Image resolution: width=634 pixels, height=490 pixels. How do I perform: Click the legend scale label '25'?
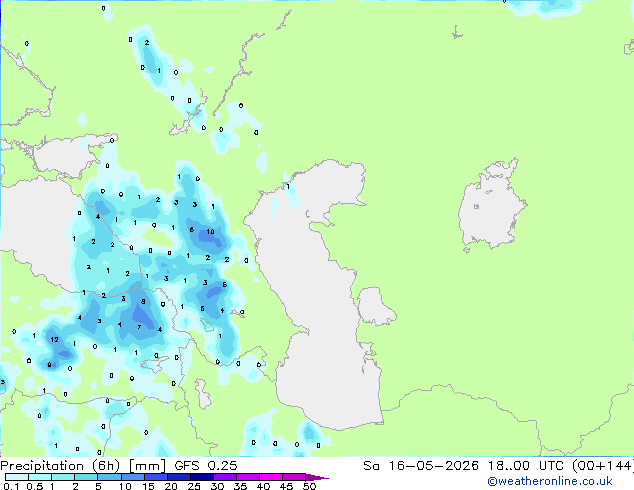(194, 486)
